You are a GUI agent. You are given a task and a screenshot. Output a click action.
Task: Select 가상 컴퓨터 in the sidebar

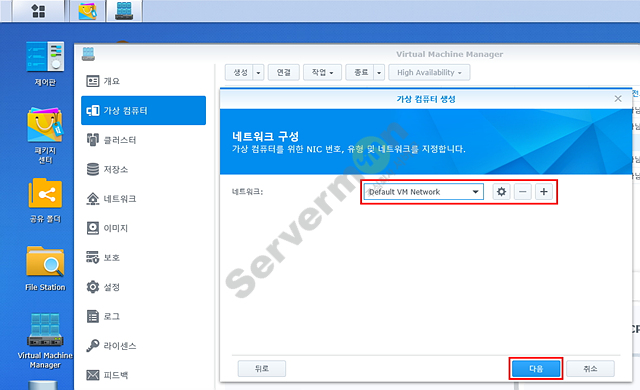[x=143, y=111]
